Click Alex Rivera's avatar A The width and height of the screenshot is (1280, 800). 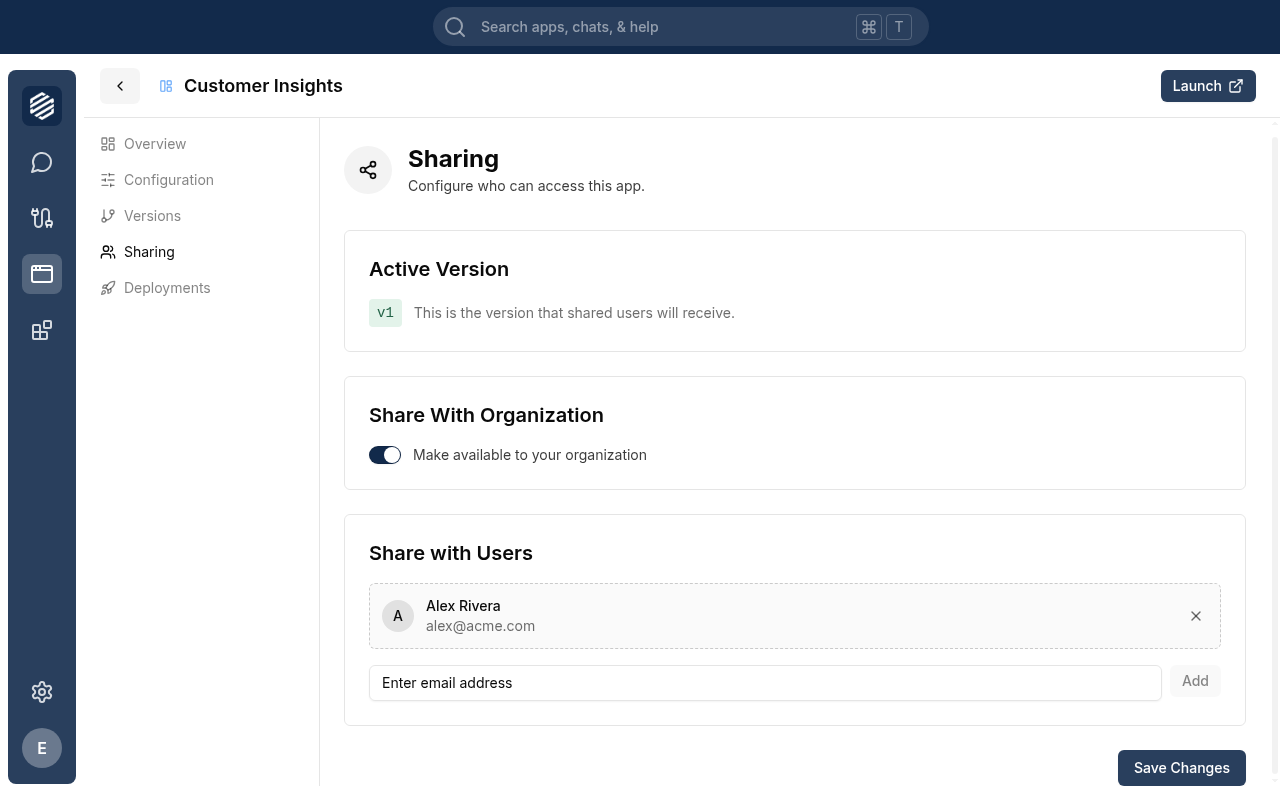(x=398, y=616)
